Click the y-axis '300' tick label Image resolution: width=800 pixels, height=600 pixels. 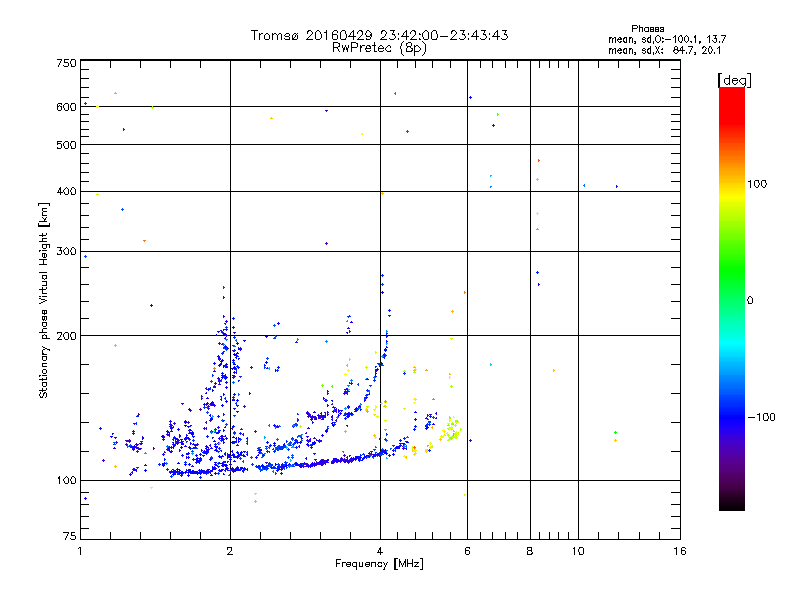[x=67, y=251]
